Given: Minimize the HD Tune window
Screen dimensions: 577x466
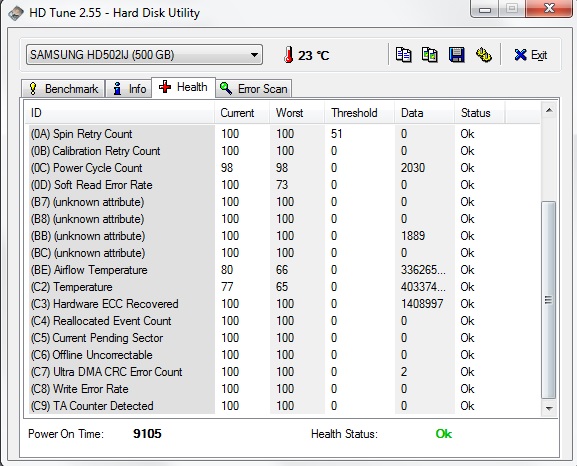Looking at the screenshot, I should [x=485, y=9].
